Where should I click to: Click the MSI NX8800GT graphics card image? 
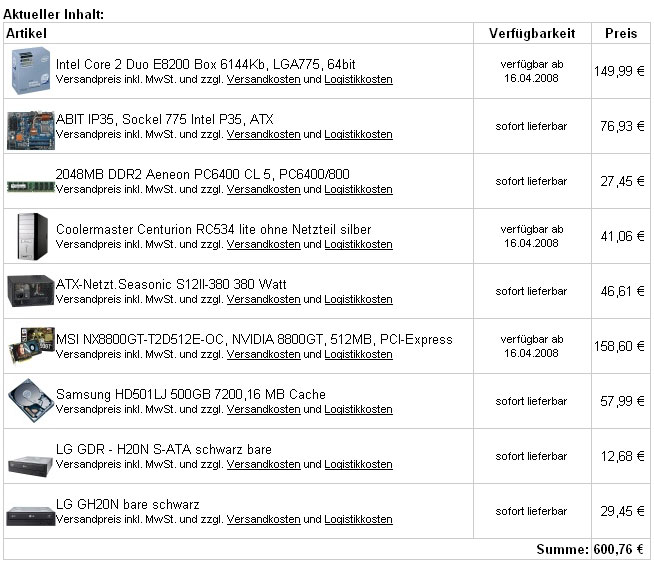coord(32,346)
